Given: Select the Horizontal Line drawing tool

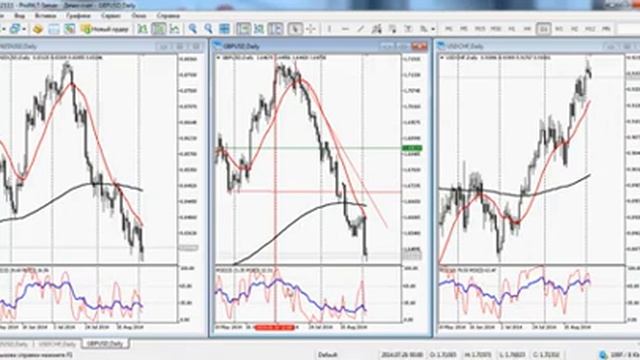Looking at the screenshot, I should [x=345, y=29].
